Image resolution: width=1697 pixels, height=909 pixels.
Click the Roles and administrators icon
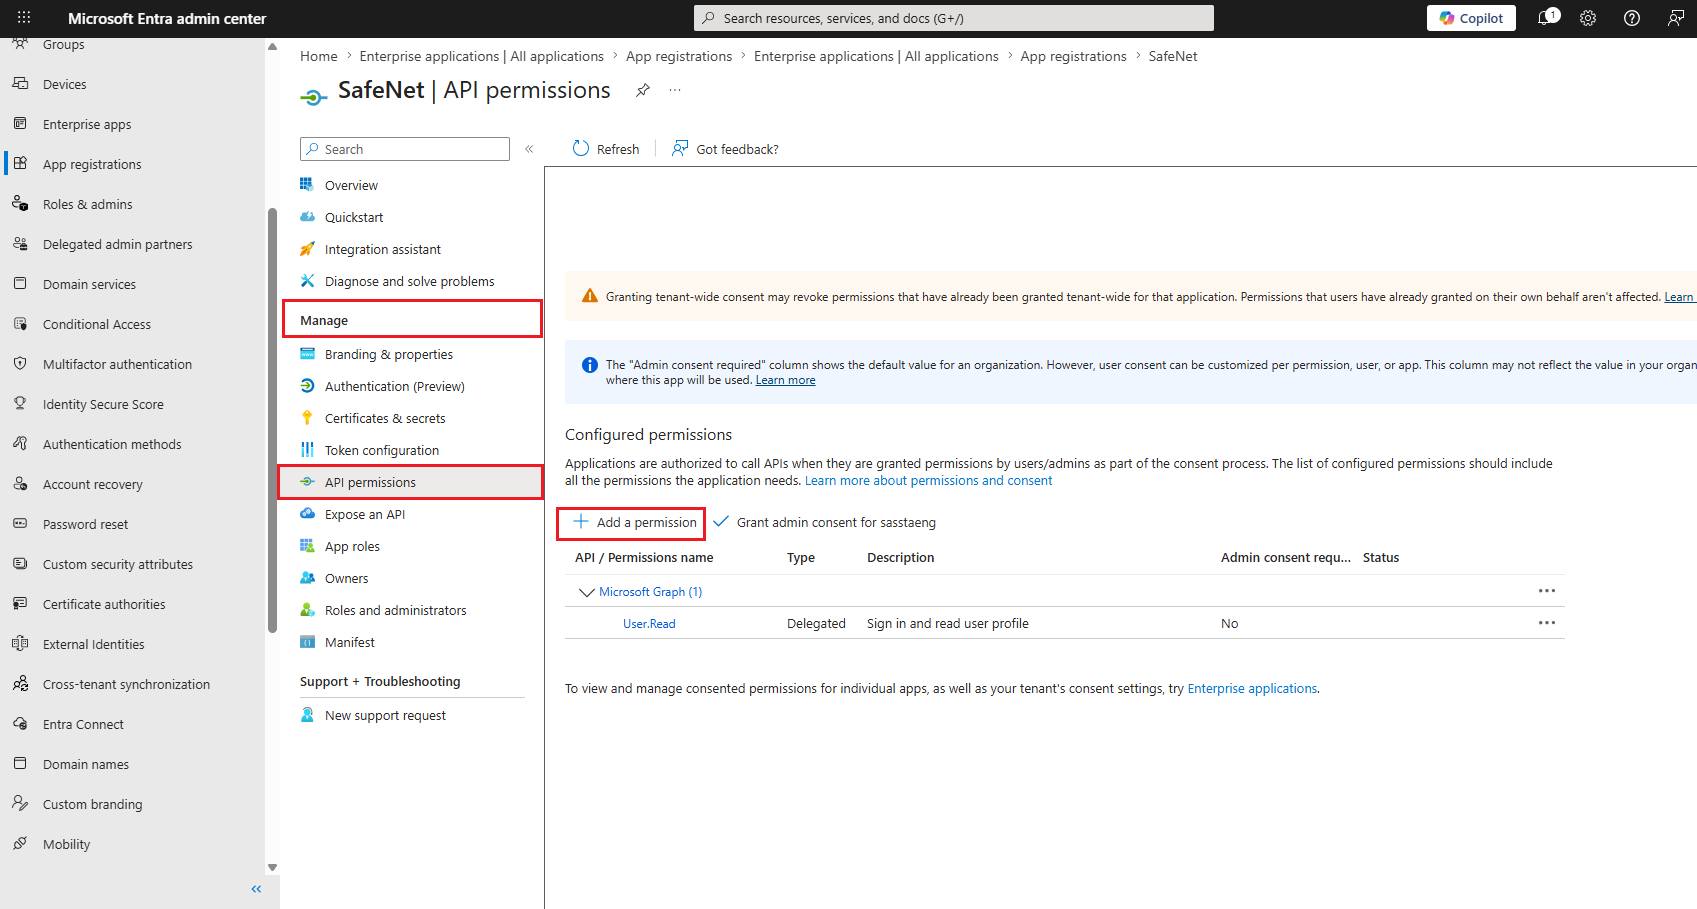[307, 610]
